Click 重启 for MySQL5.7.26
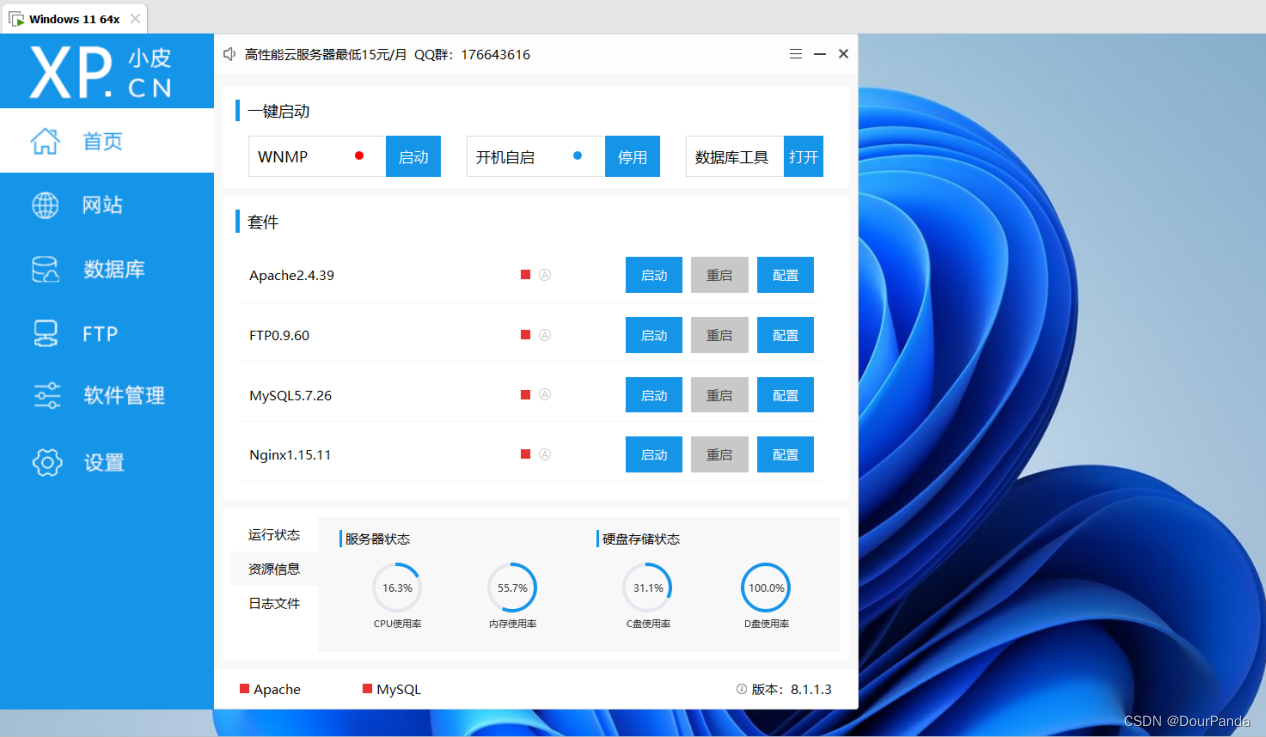Viewport: 1266px width, 737px height. 720,395
